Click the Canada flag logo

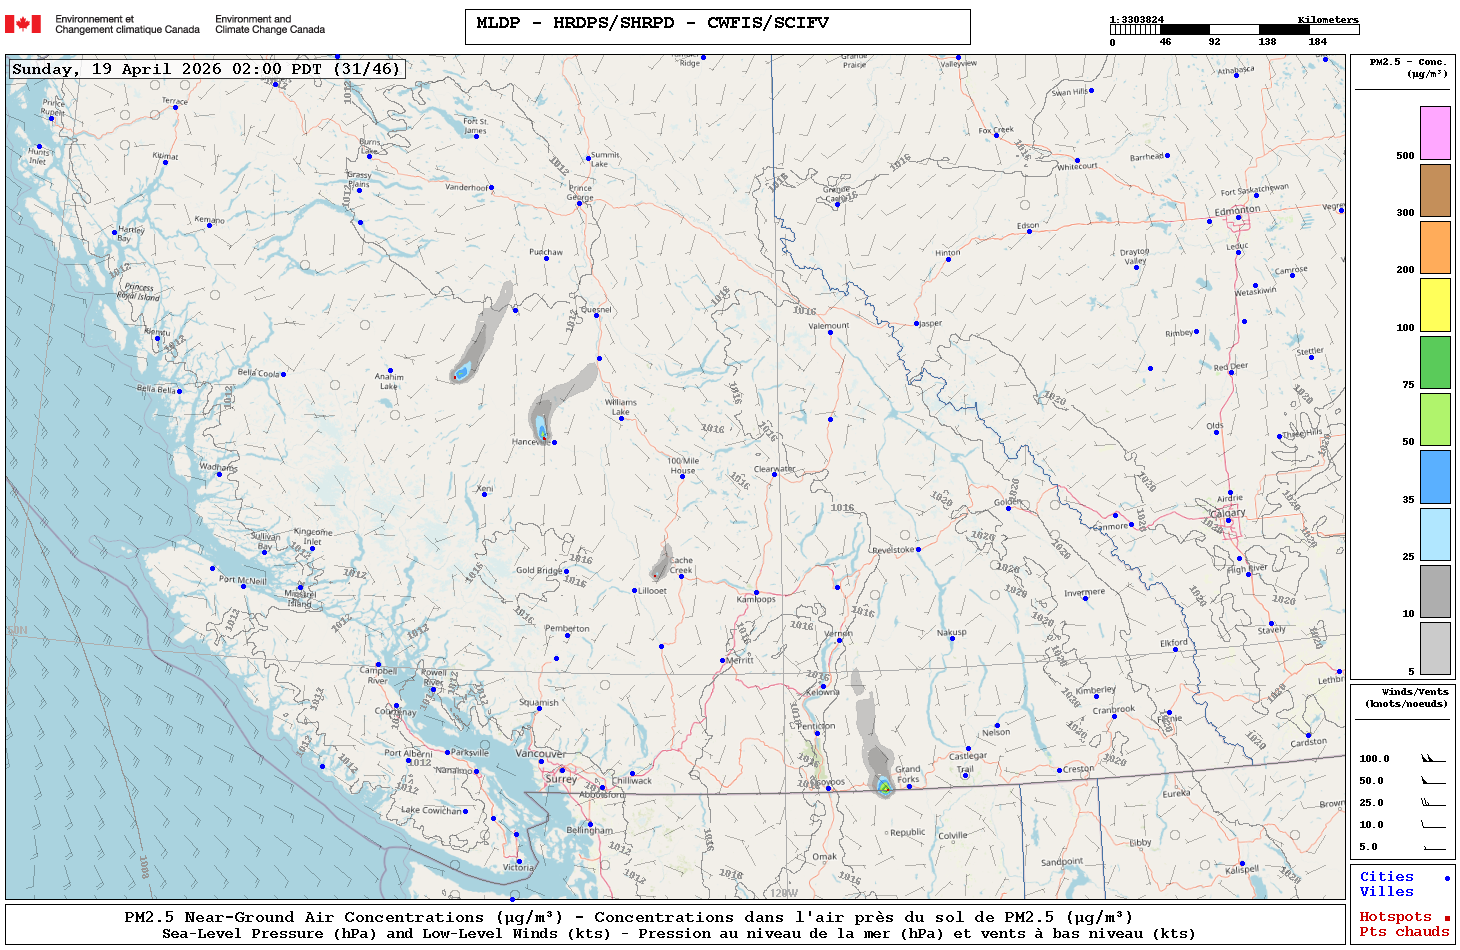pyautogui.click(x=23, y=24)
